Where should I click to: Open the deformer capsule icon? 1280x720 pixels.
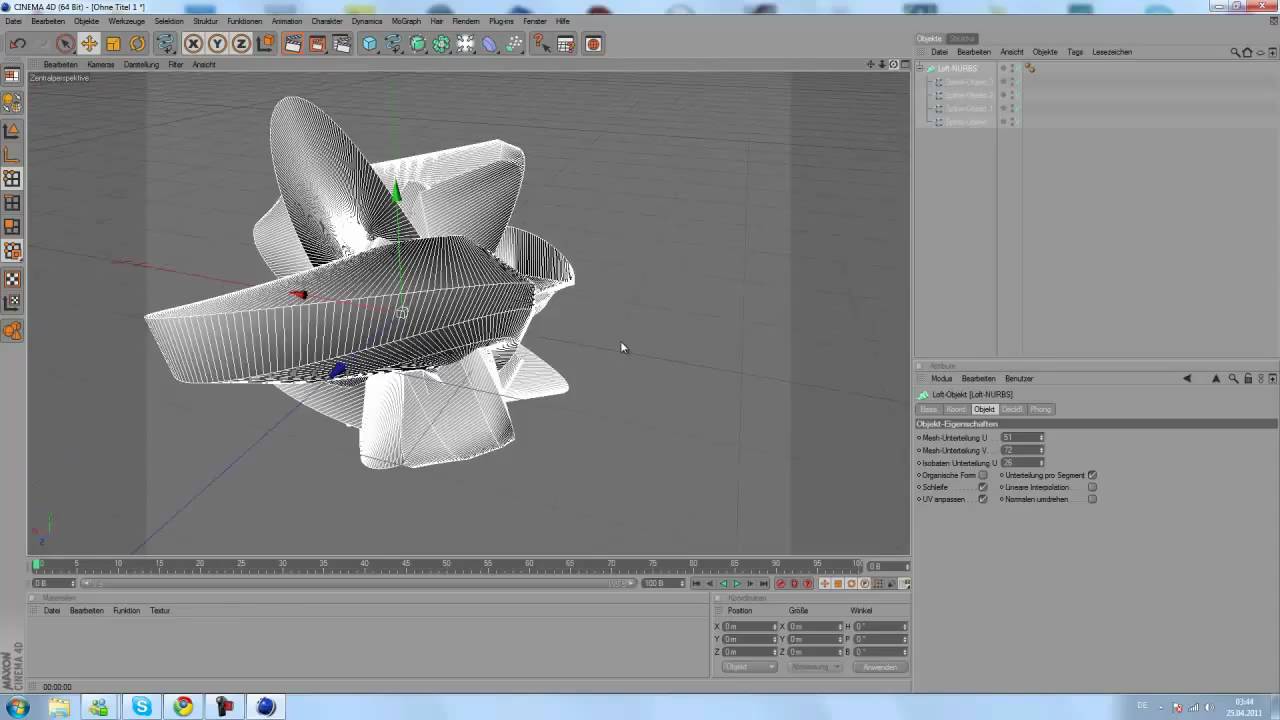(490, 44)
